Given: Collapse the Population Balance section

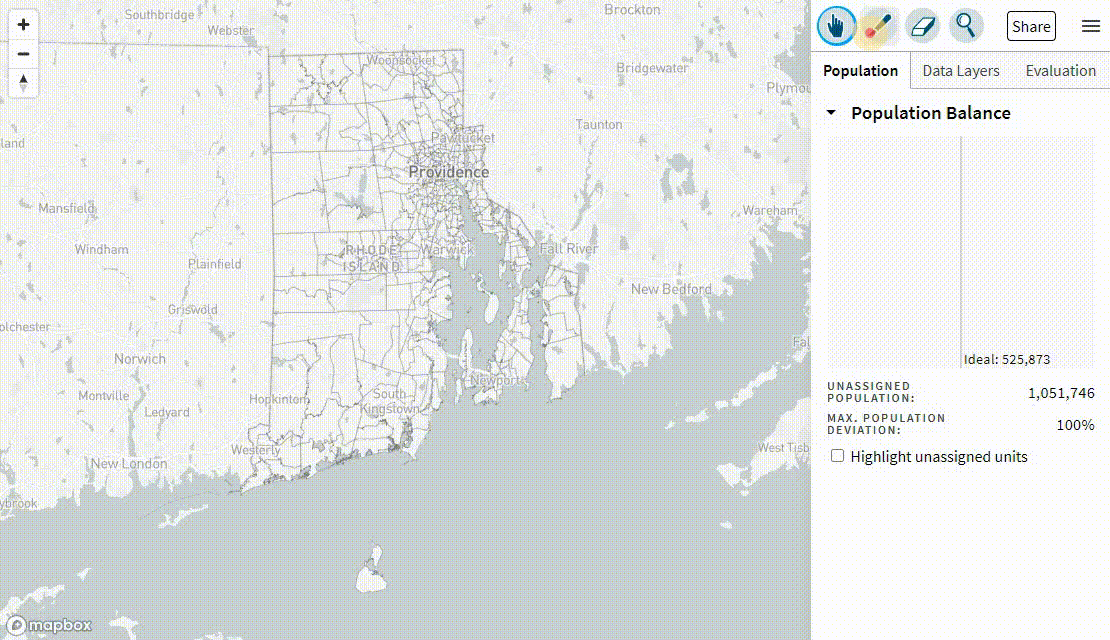Looking at the screenshot, I should point(830,113).
